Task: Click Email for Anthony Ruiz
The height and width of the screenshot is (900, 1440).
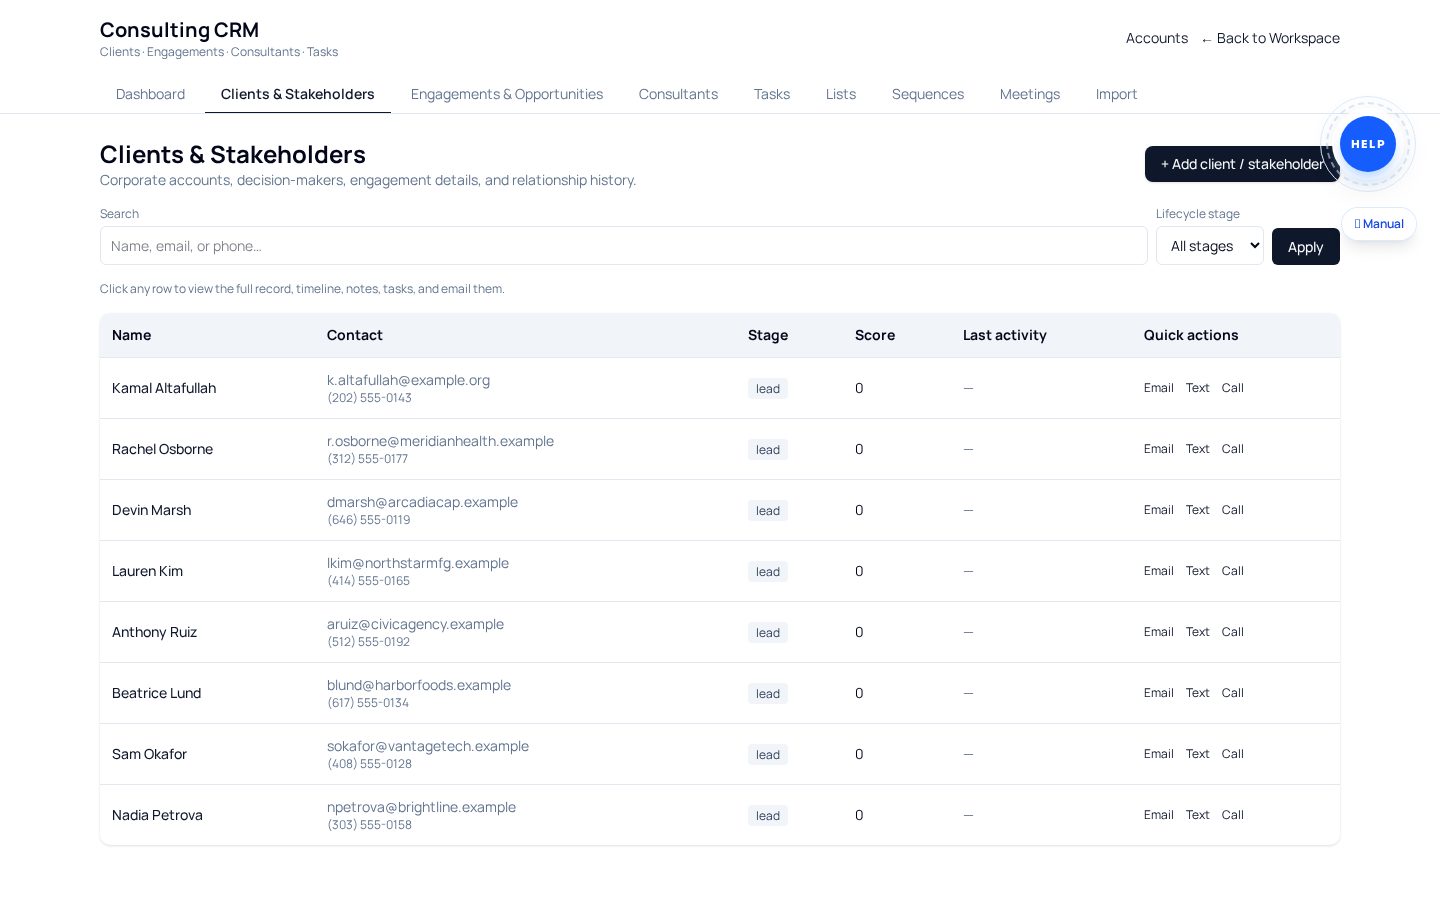Action: 1158,632
